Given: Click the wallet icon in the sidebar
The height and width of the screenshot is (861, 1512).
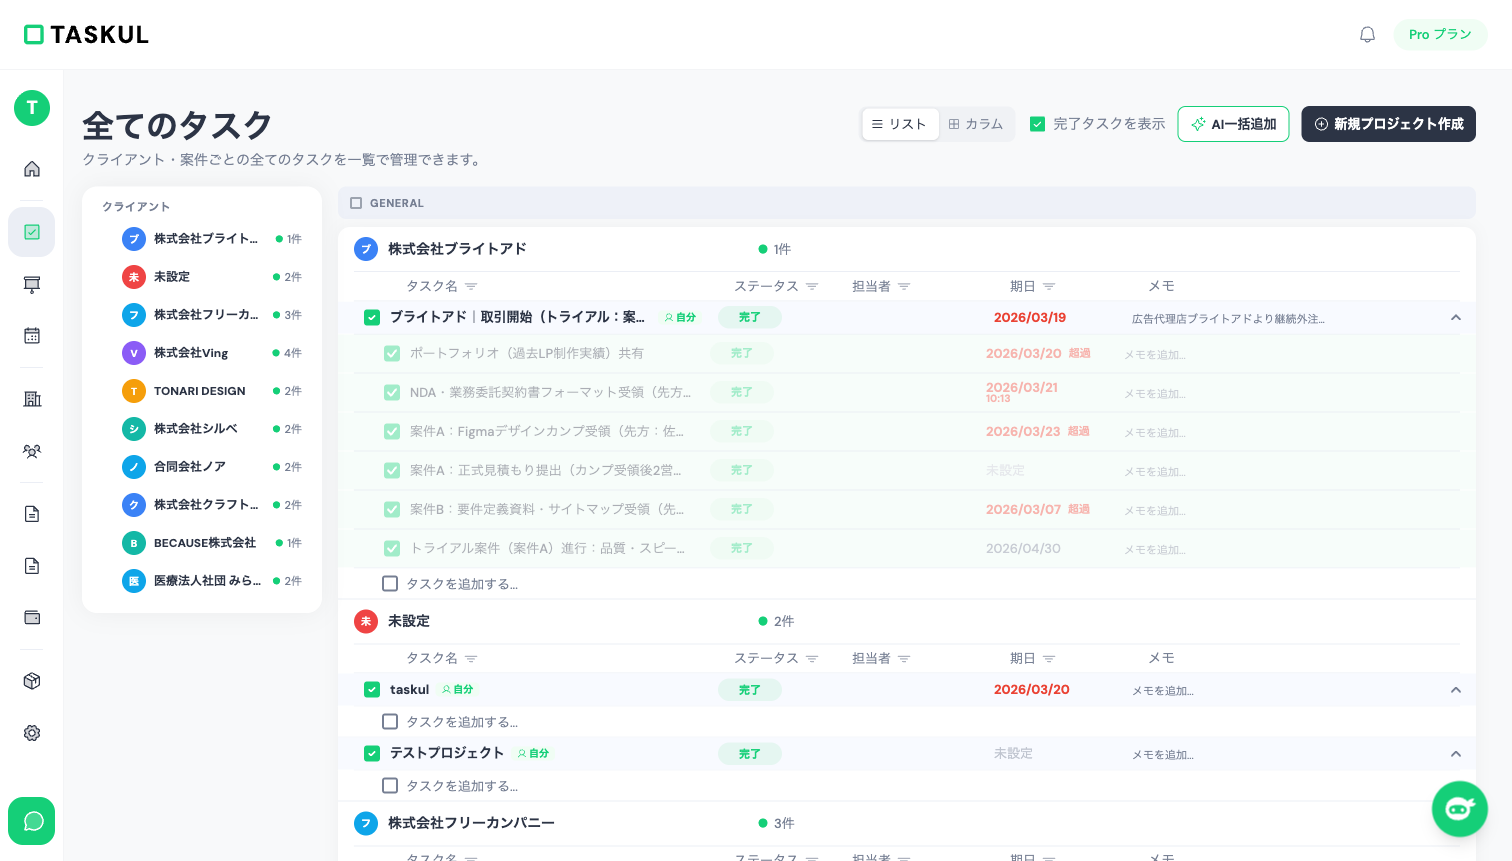Looking at the screenshot, I should (x=31, y=617).
